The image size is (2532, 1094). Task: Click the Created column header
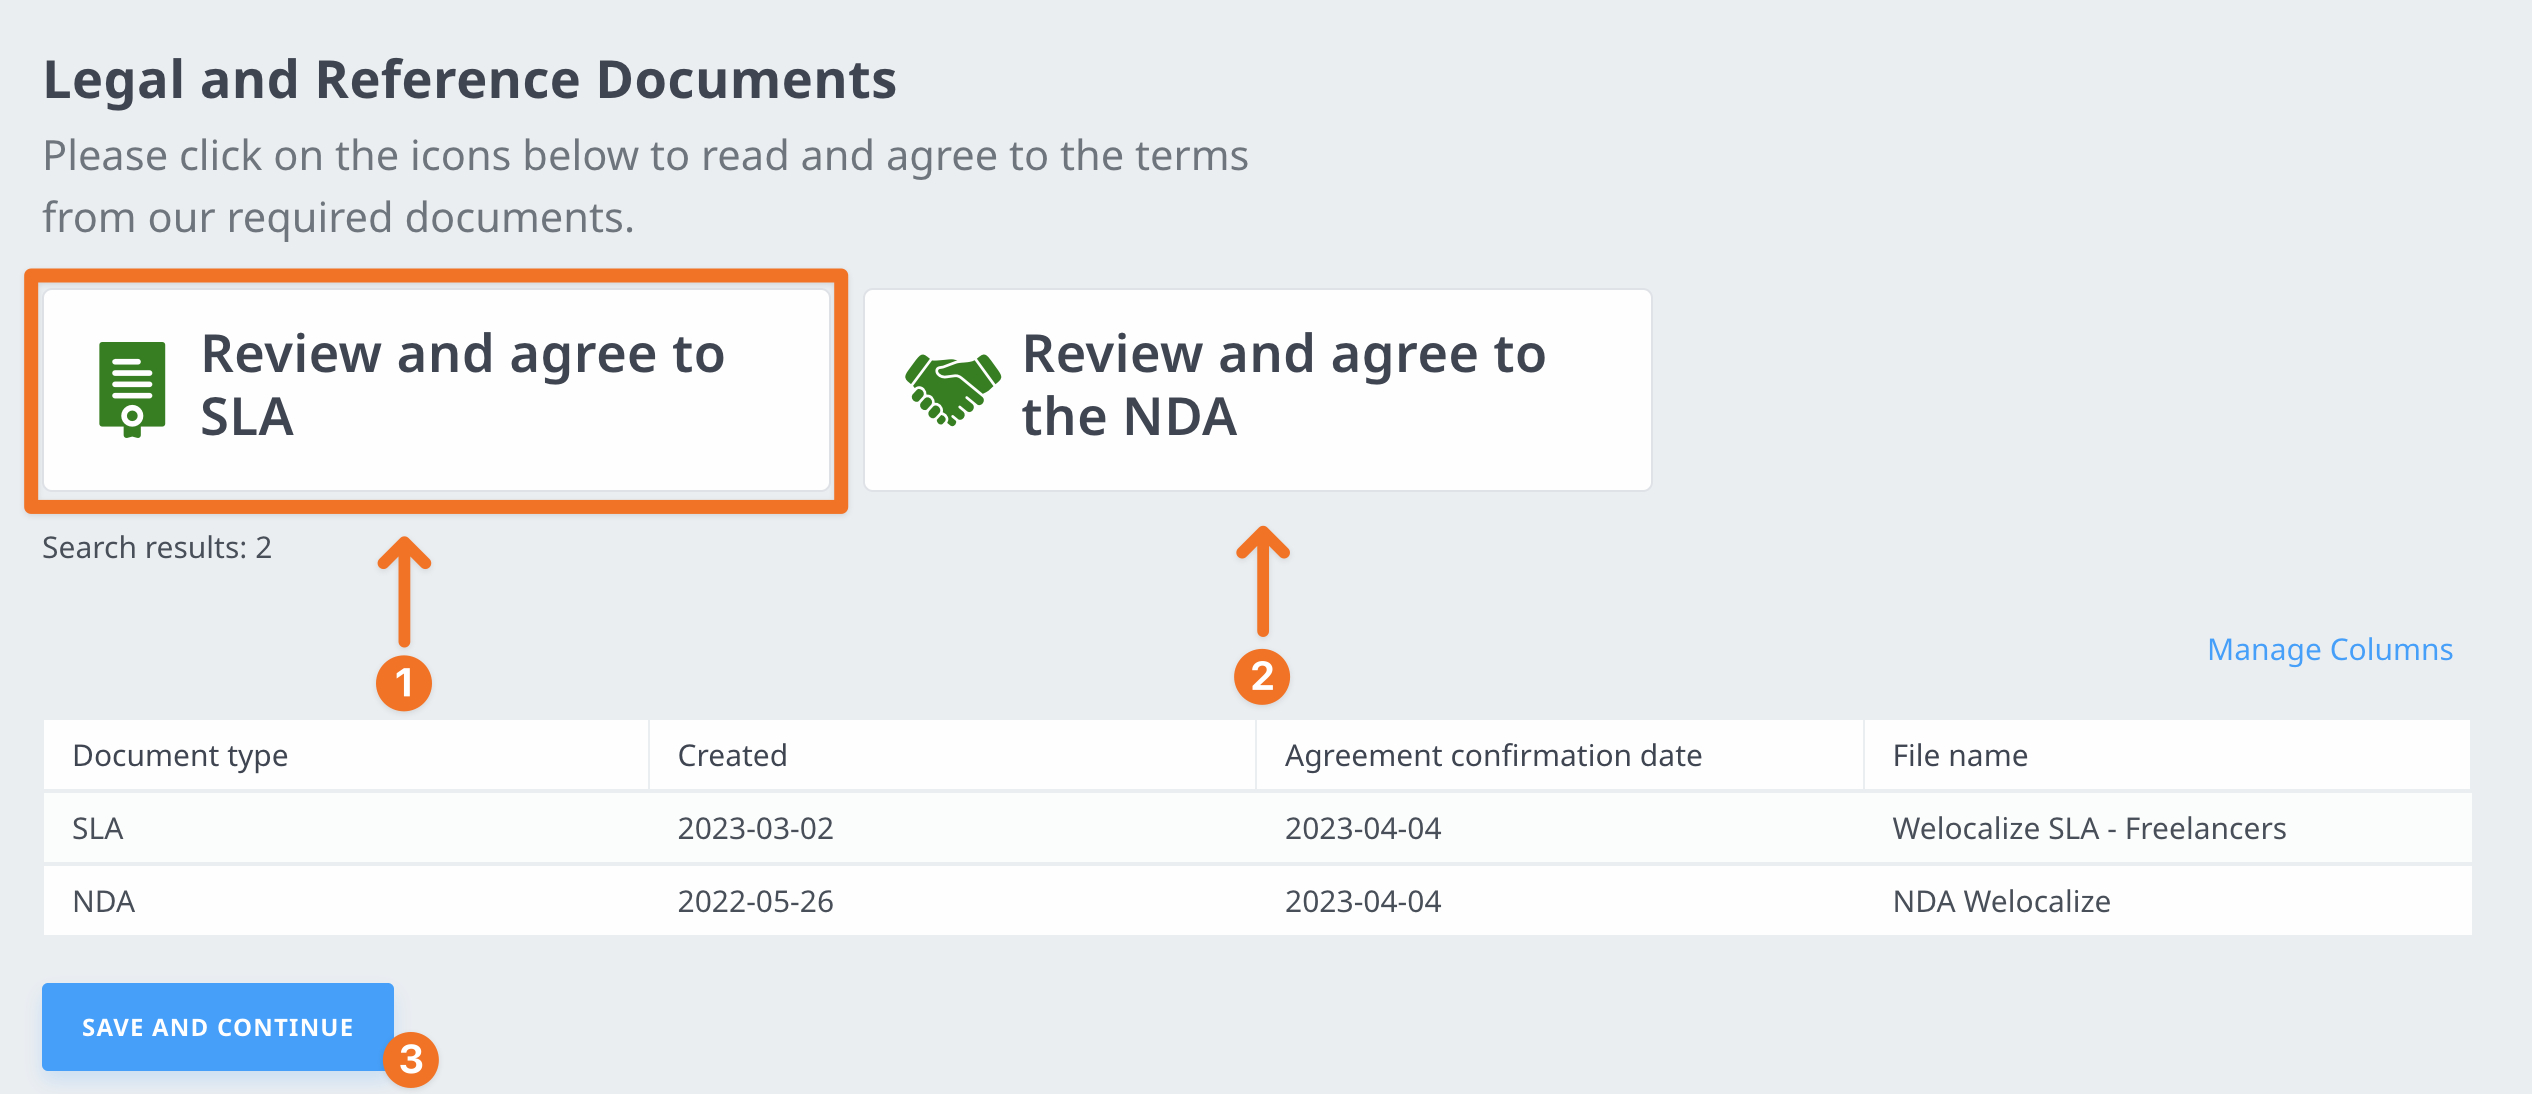click(x=732, y=756)
